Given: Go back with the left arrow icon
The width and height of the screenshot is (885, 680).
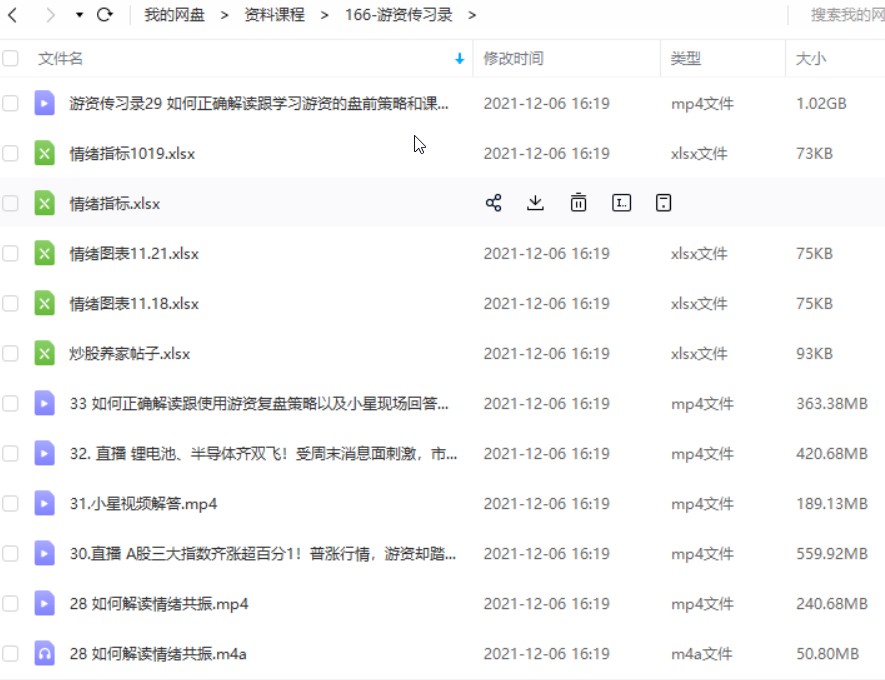Looking at the screenshot, I should point(13,15).
